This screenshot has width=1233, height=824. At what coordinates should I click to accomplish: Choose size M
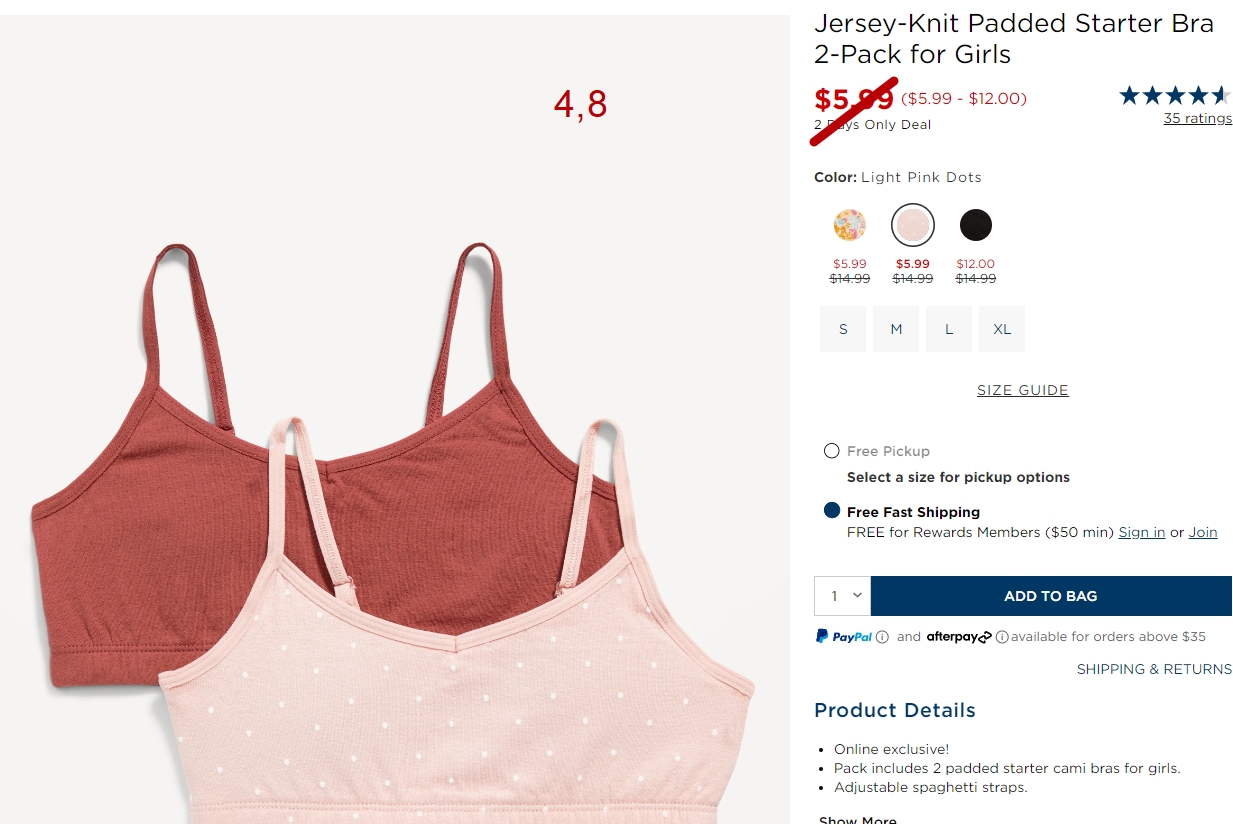click(x=896, y=329)
